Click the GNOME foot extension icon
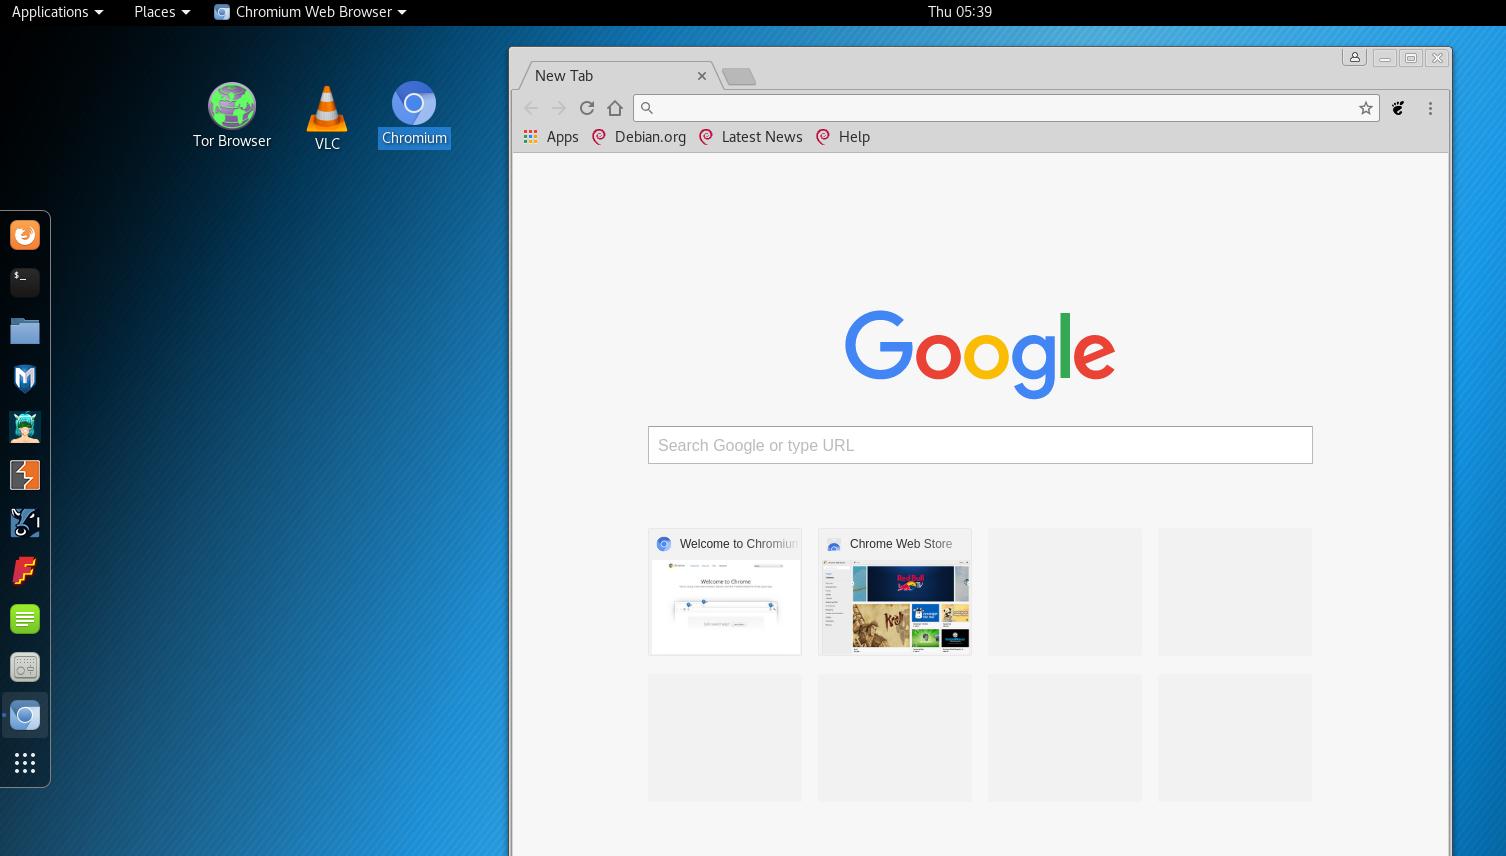 tap(1398, 108)
